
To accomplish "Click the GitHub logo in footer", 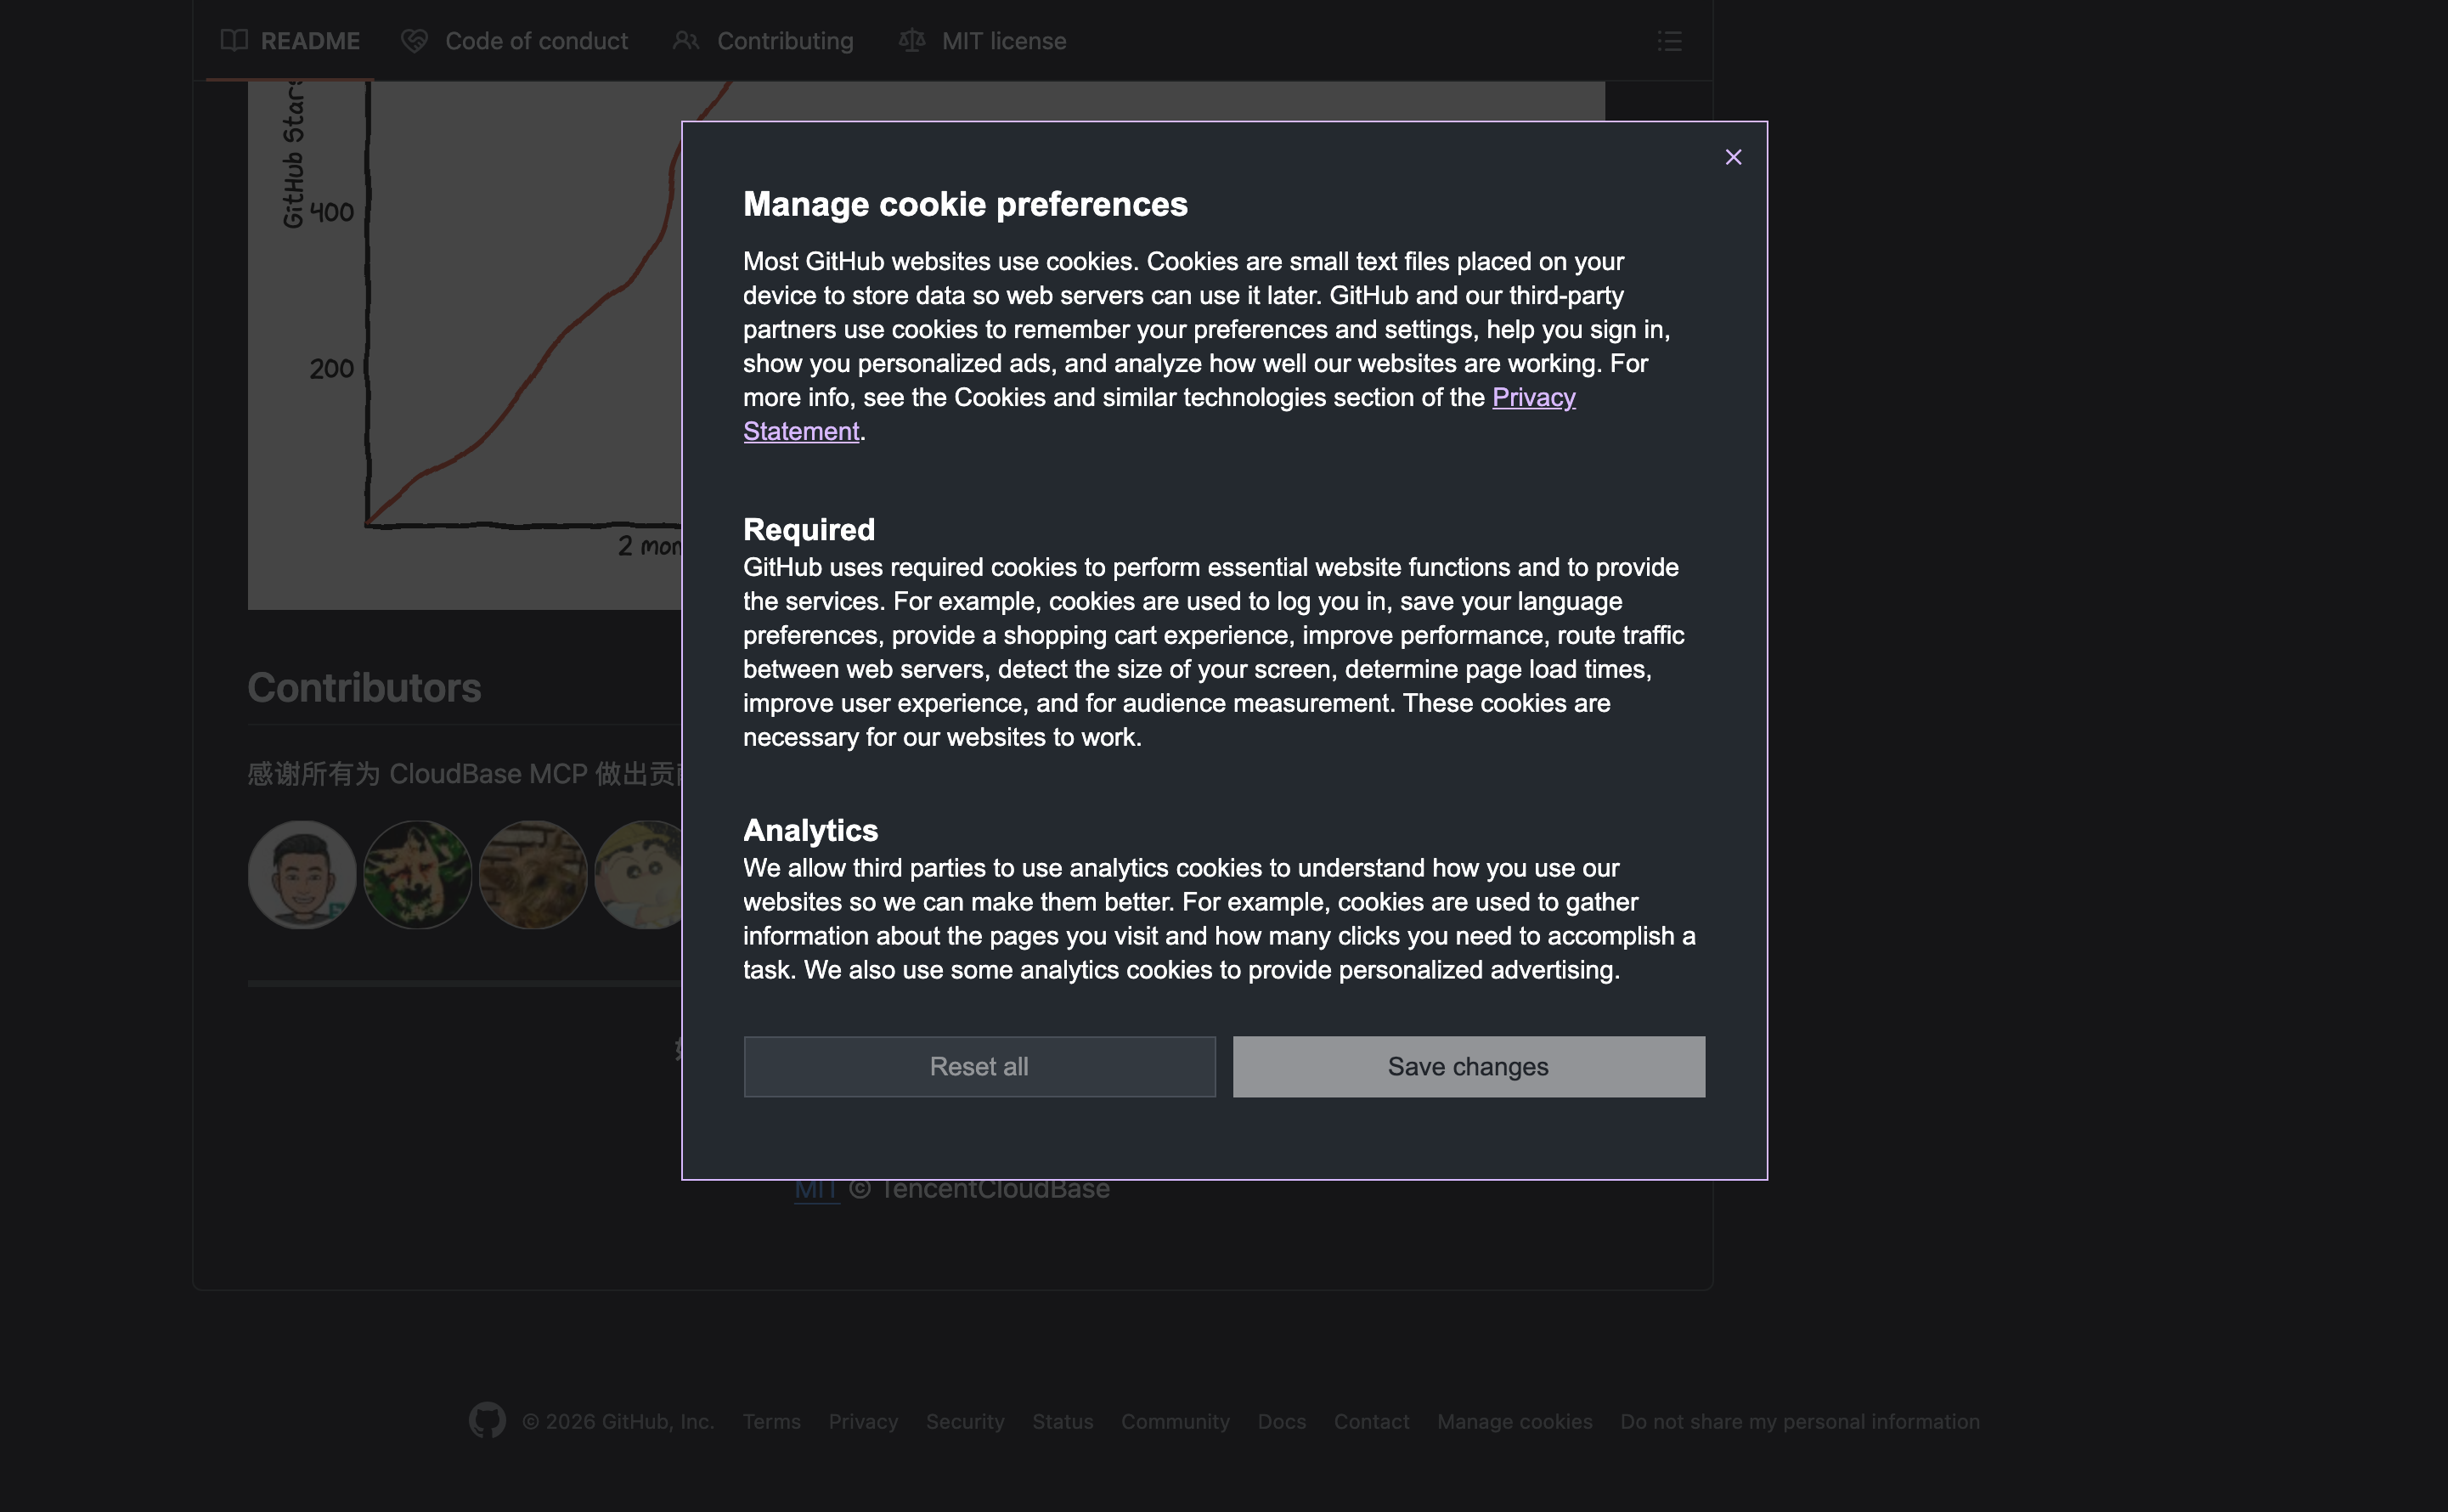I will point(487,1420).
